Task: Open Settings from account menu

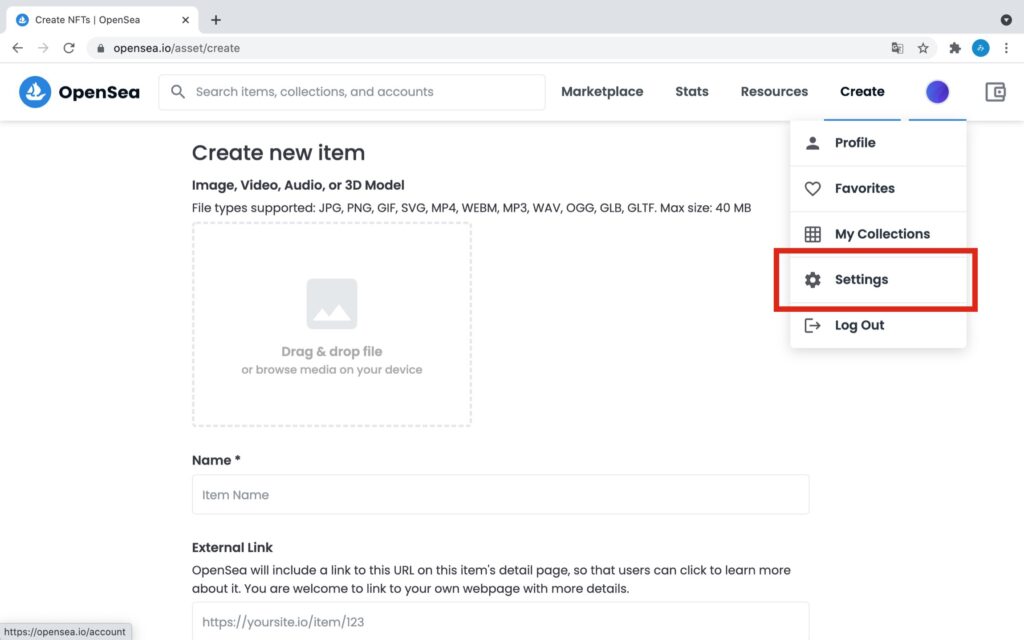Action: [878, 280]
